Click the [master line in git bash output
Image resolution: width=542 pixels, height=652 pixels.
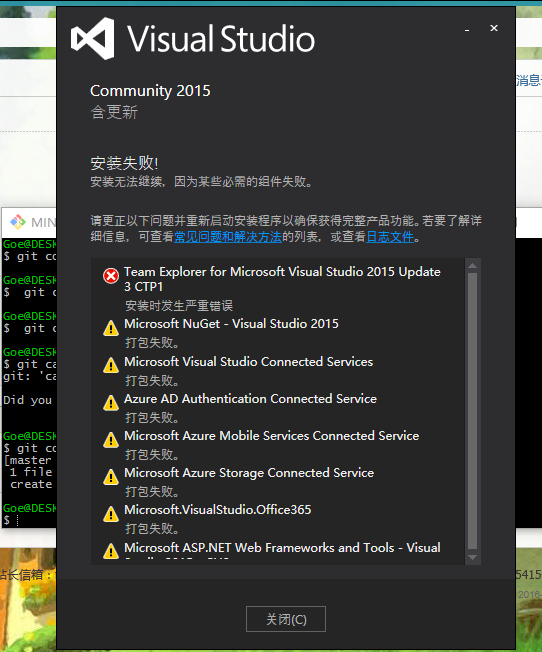coord(29,460)
